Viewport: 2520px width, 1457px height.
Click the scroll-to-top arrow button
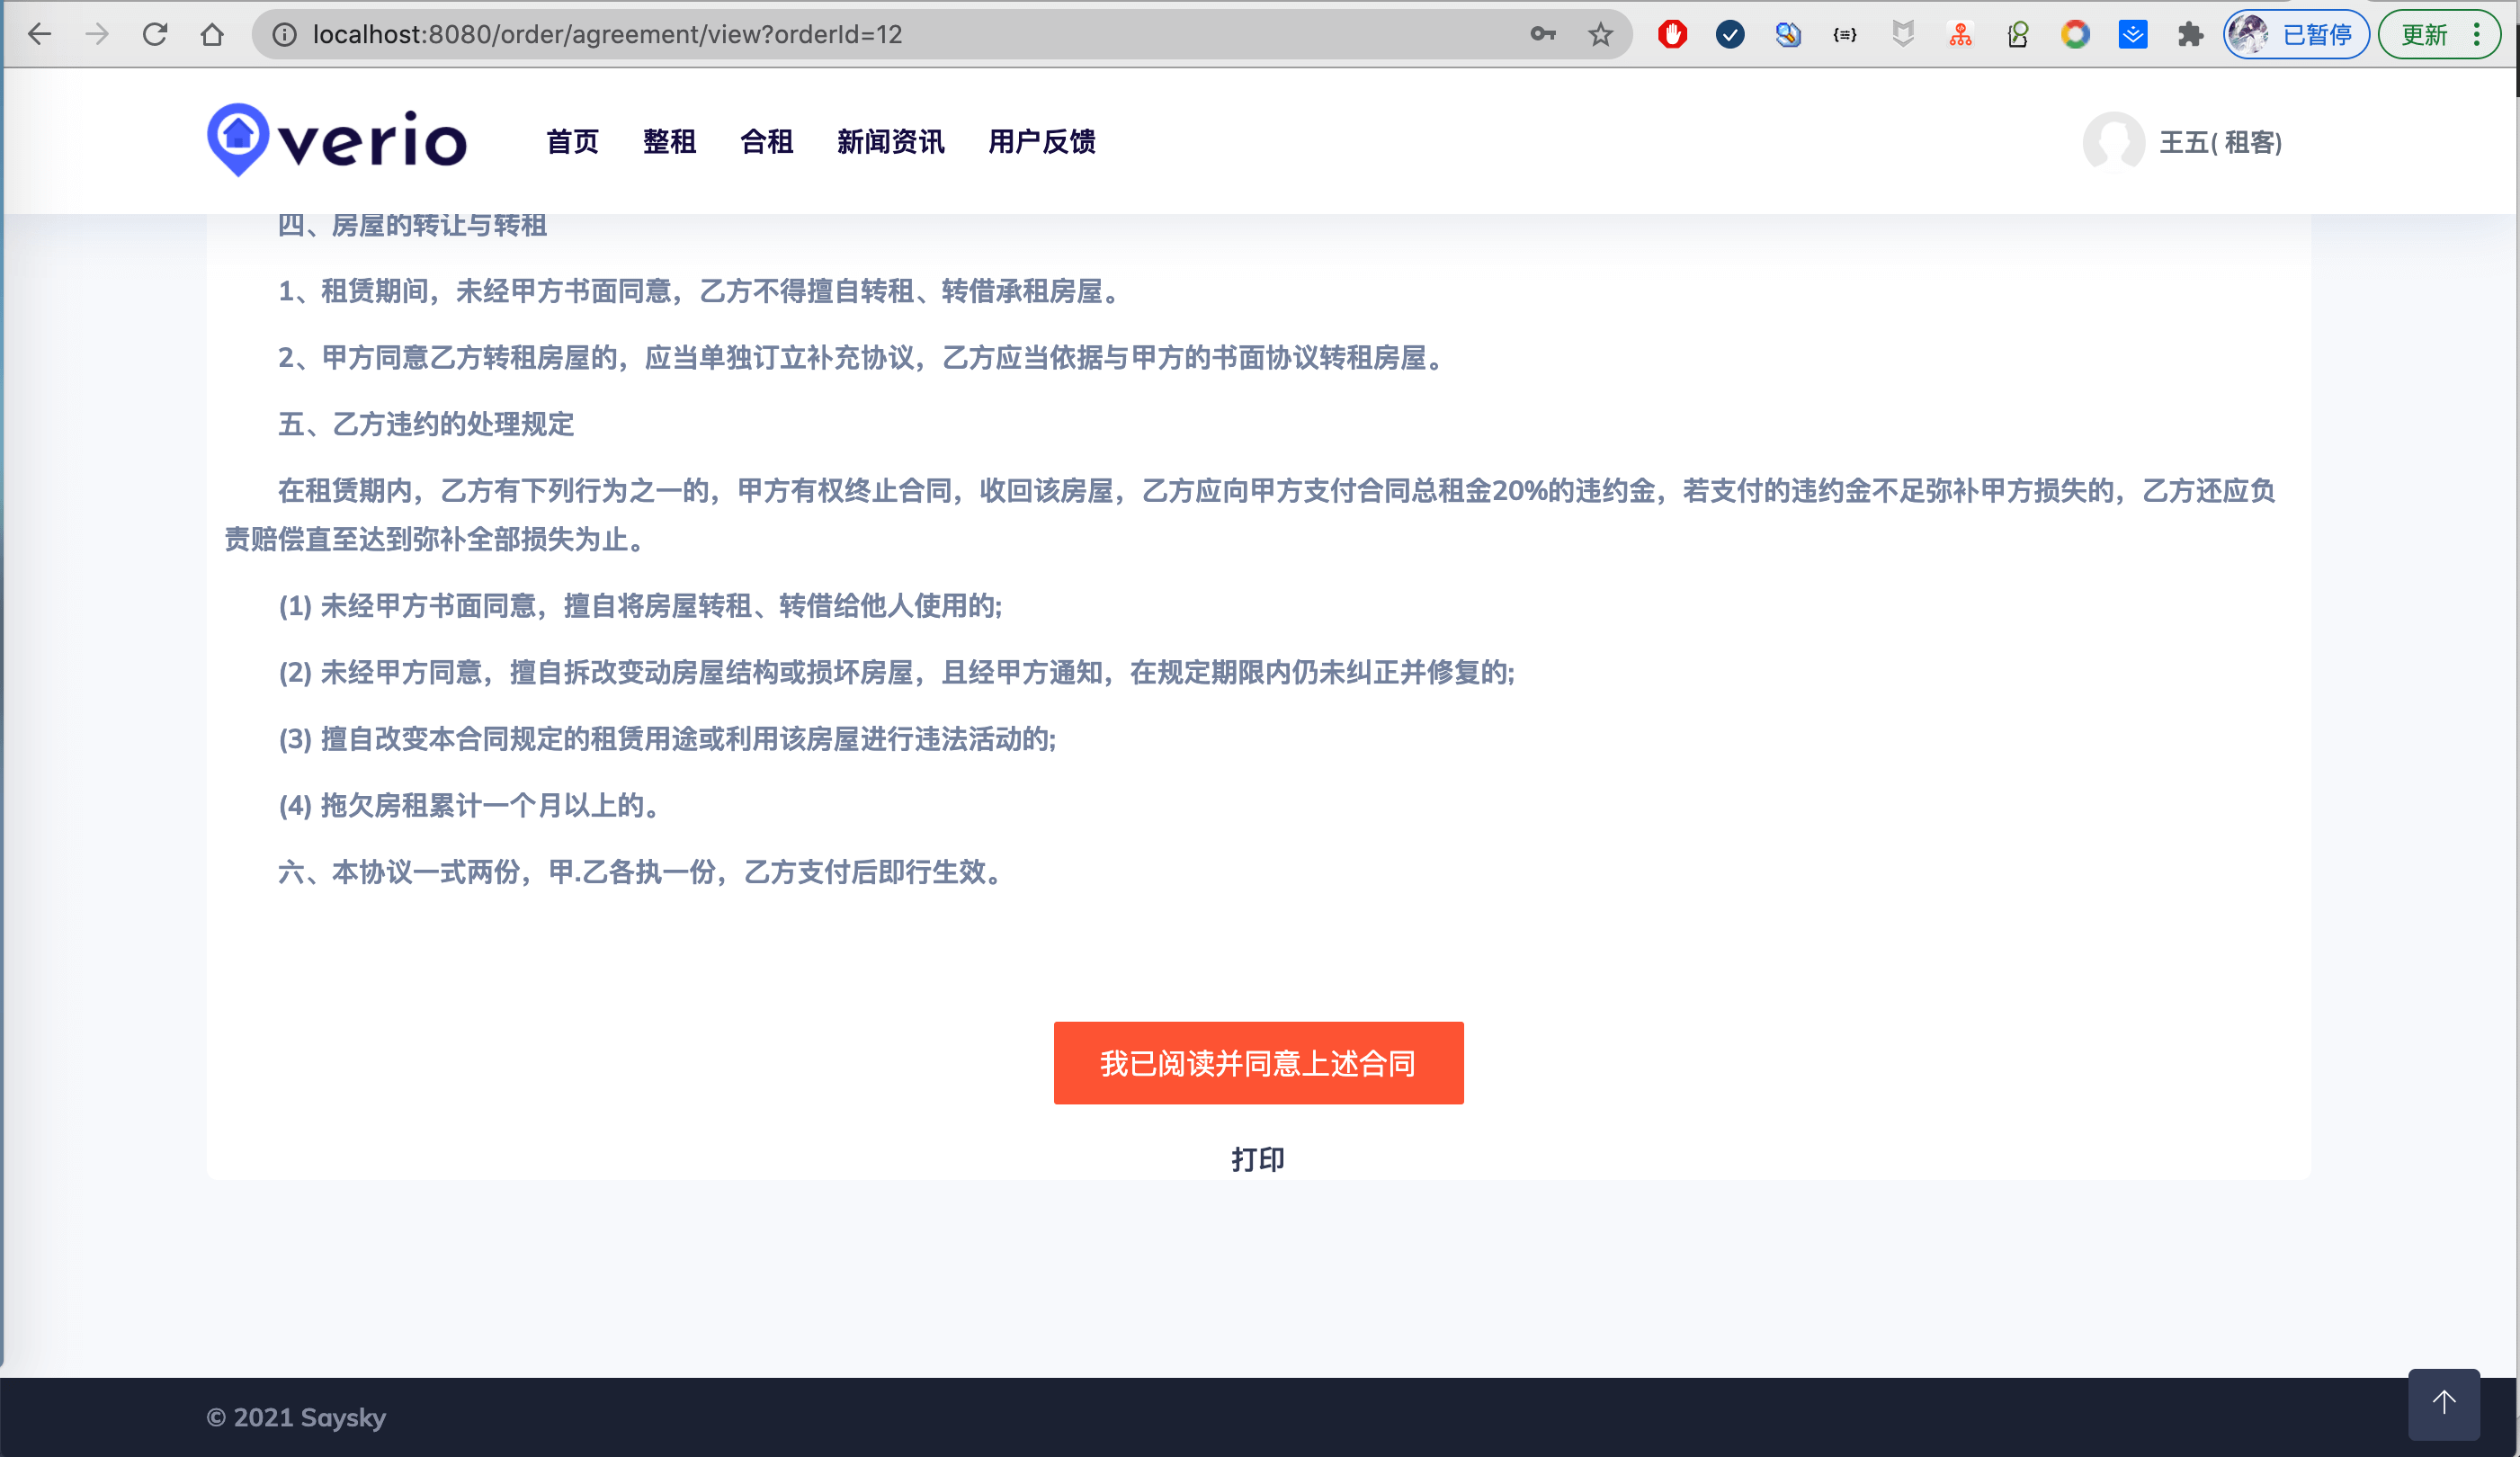[2443, 1403]
